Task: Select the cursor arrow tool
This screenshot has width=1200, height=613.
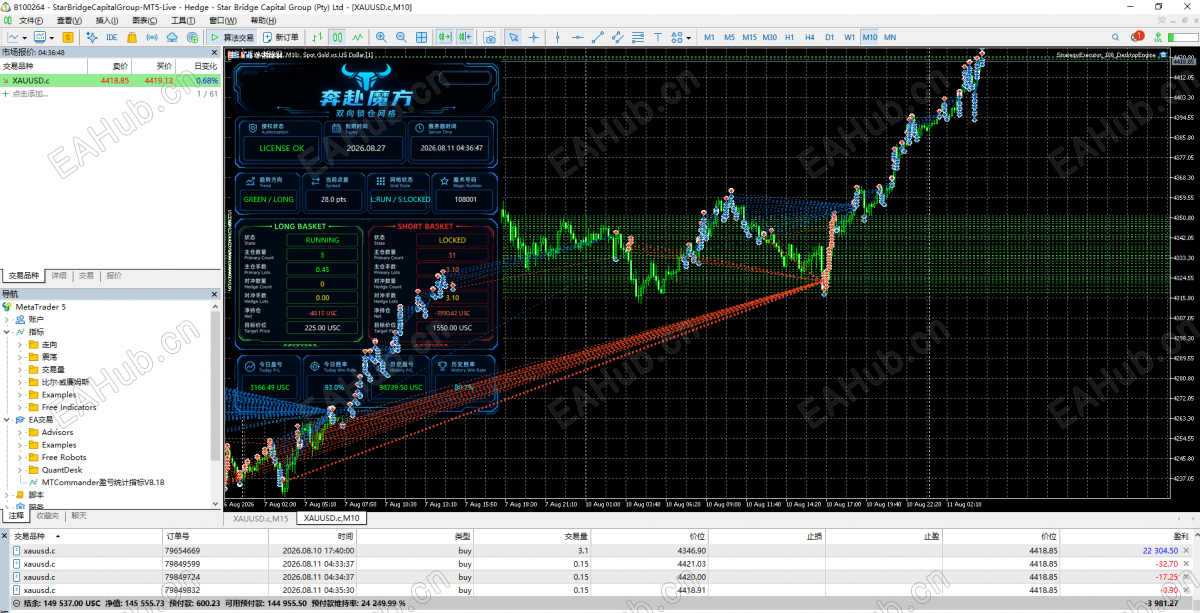Action: [x=513, y=37]
